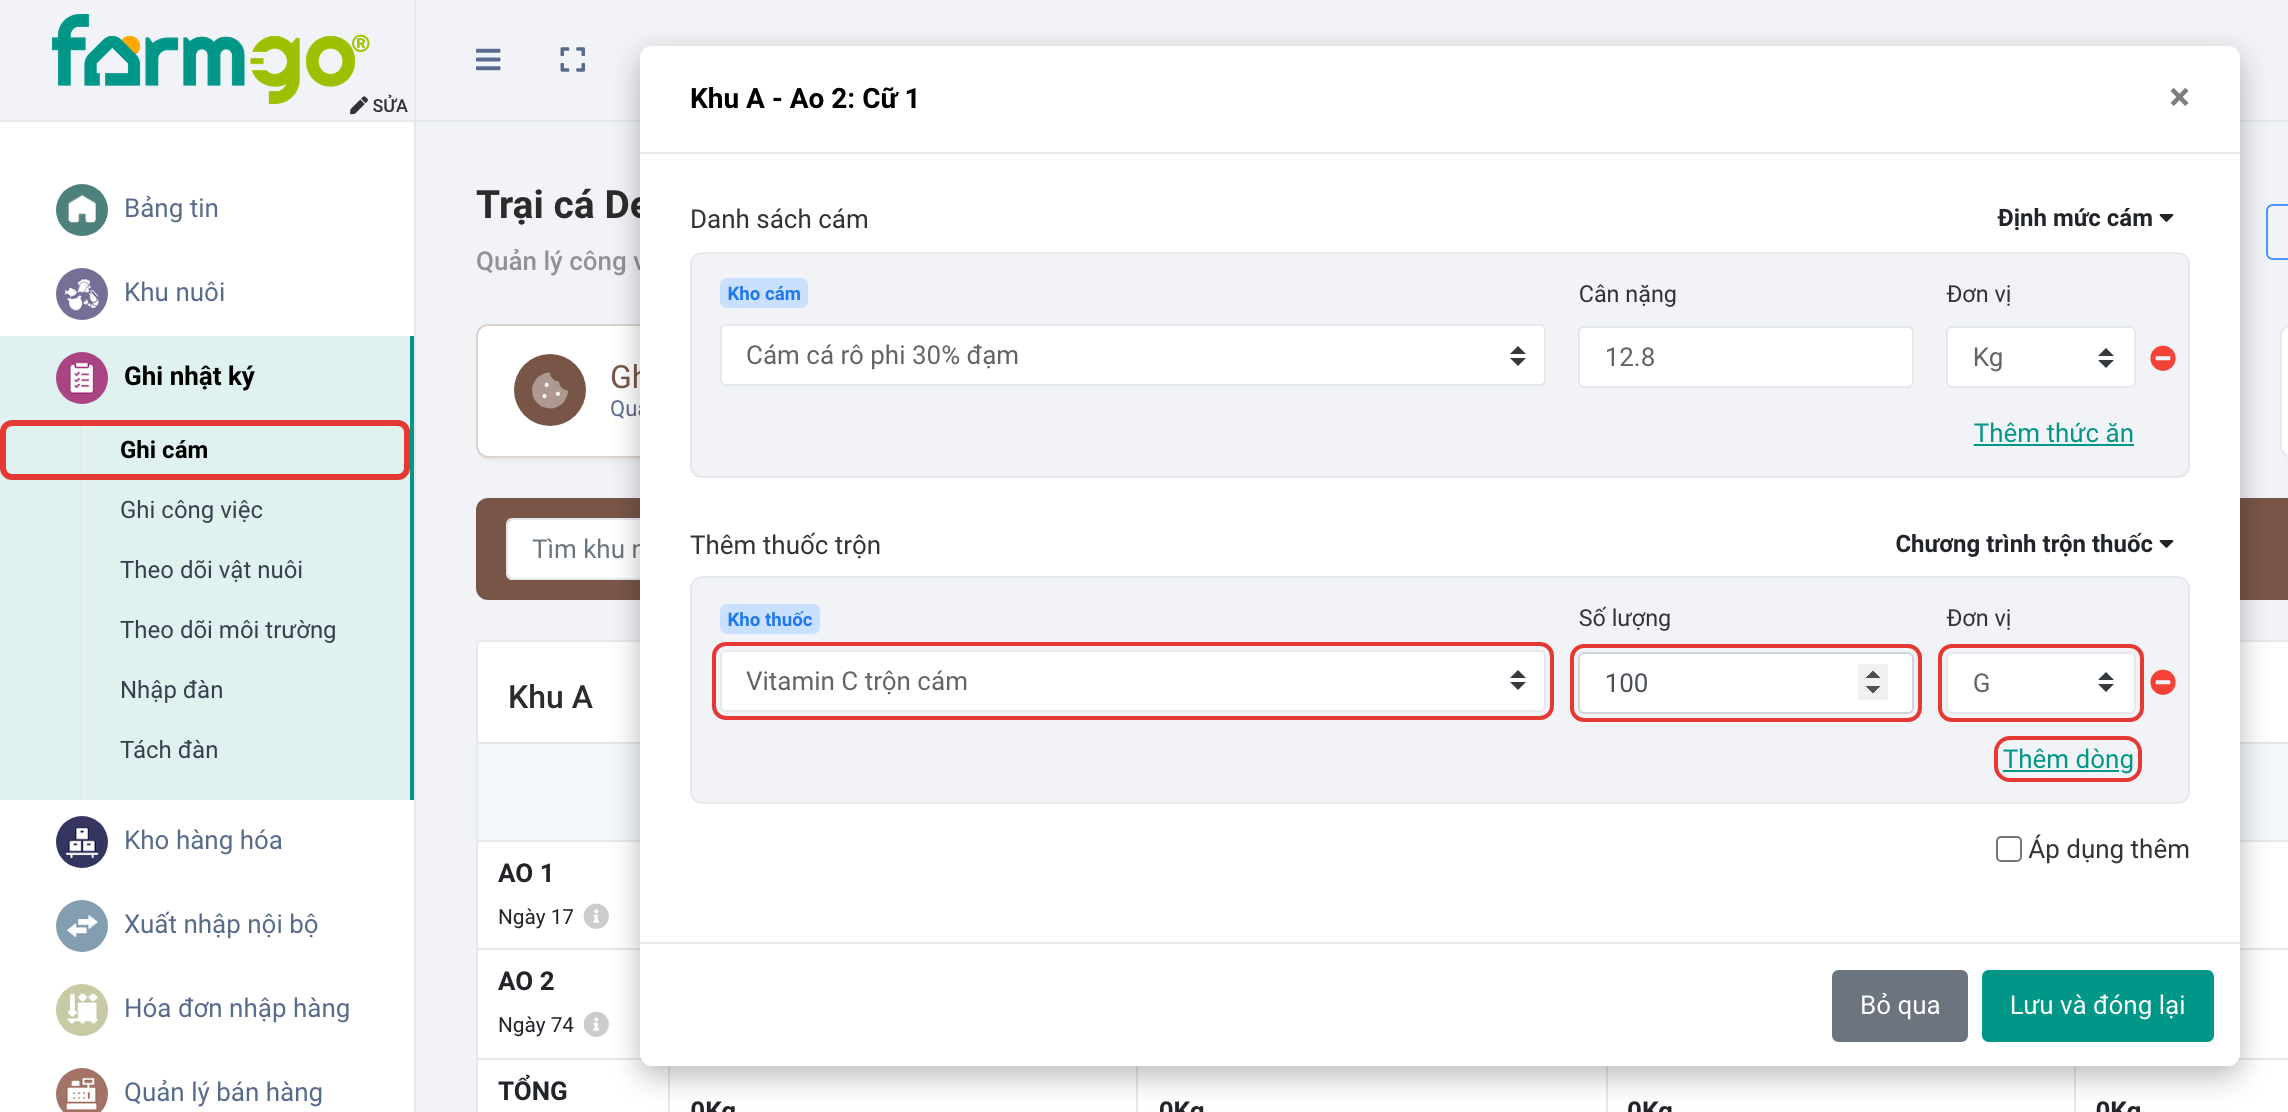Click the Kho thuốc tag
The image size is (2288, 1112).
tap(770, 619)
